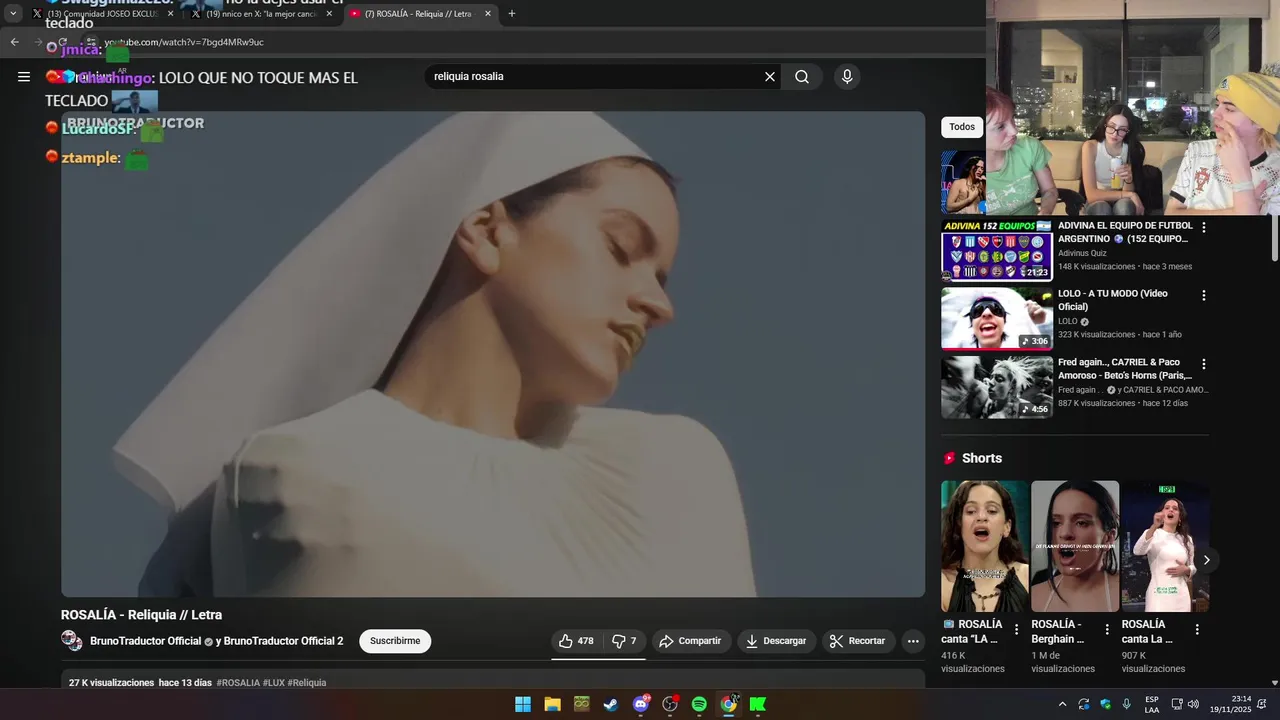The image size is (1280, 720).
Task: Close the ROSALÍA Reliquia tab
Action: click(x=488, y=14)
